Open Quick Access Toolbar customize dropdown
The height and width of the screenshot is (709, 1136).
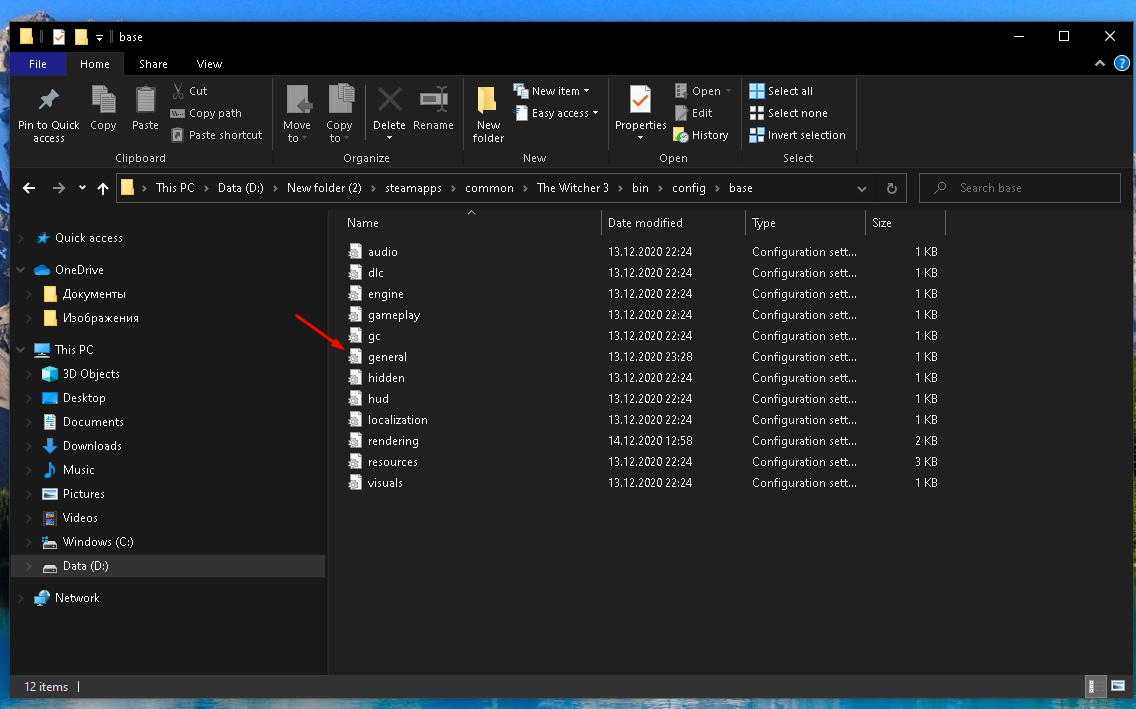(99, 37)
